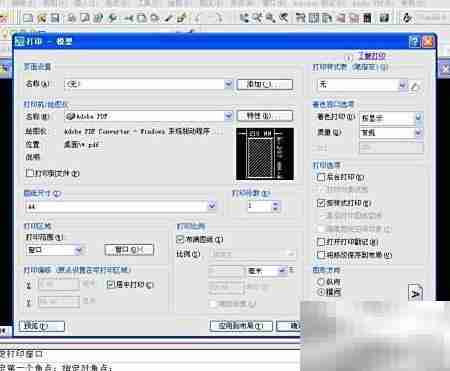Click the Block Editor toolbar icon
Image resolution: width=450 pixels, height=371 pixels.
[181, 18]
